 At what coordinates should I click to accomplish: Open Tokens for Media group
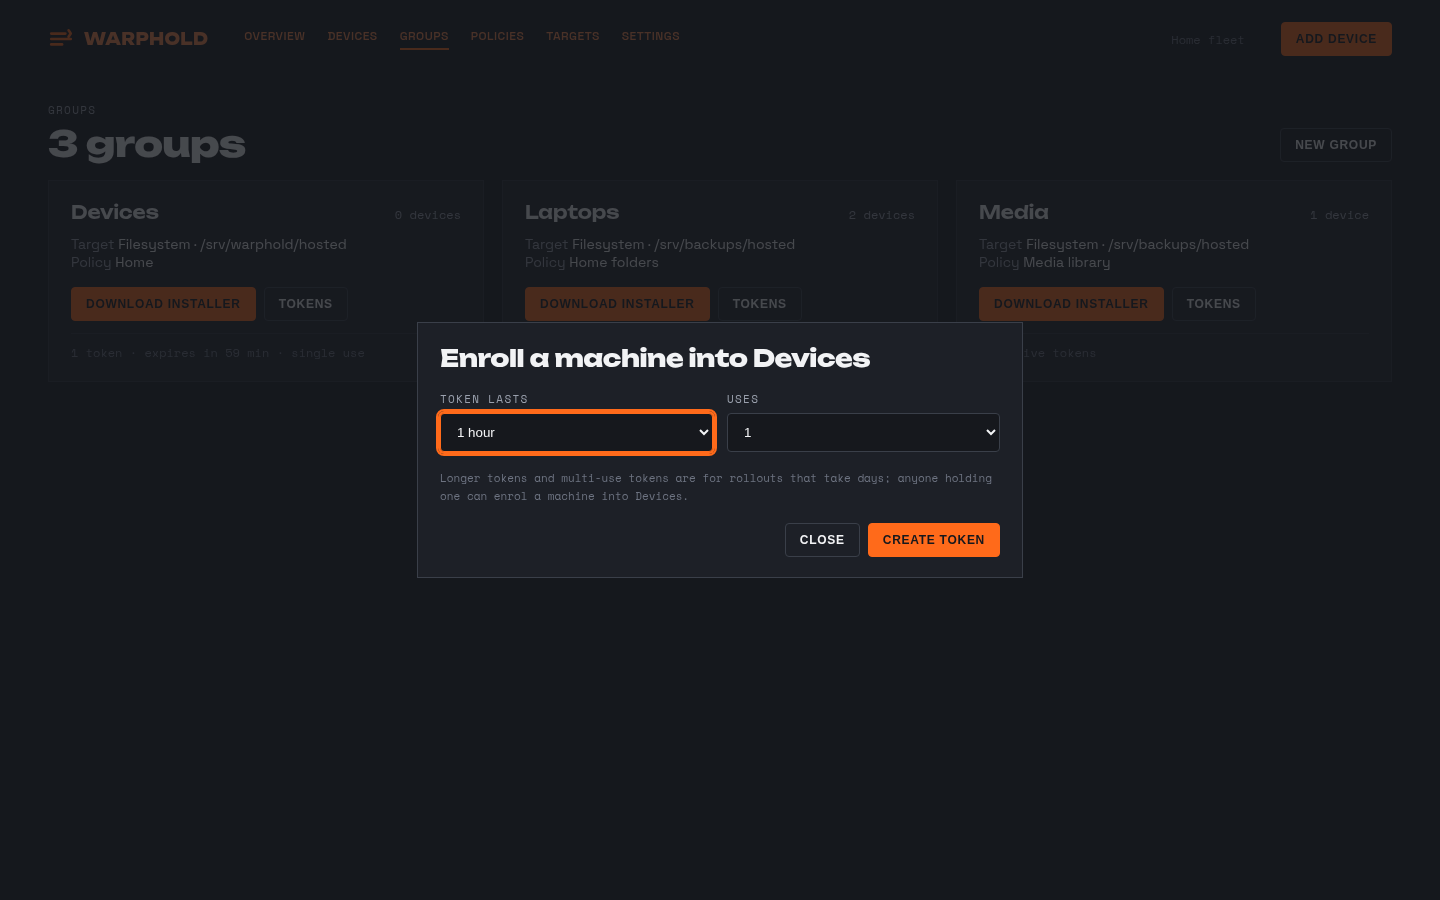1213,304
